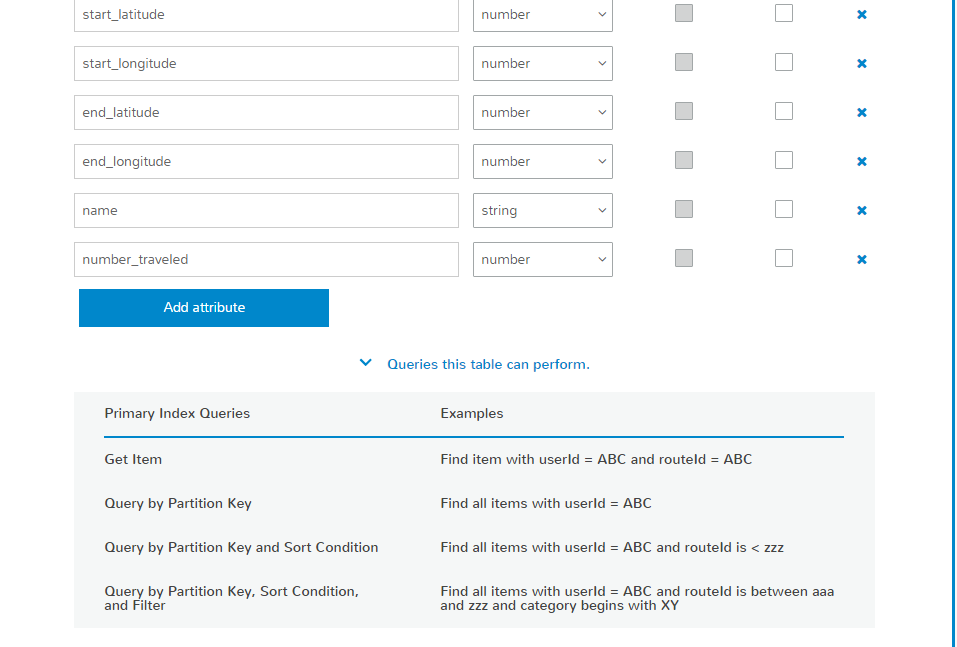957x647 pixels.
Task: Tick the white checkbox for start_latitude
Action: click(x=784, y=13)
